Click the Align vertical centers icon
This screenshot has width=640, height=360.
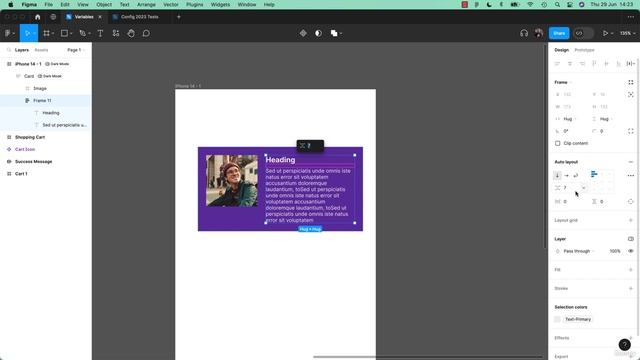[607, 64]
